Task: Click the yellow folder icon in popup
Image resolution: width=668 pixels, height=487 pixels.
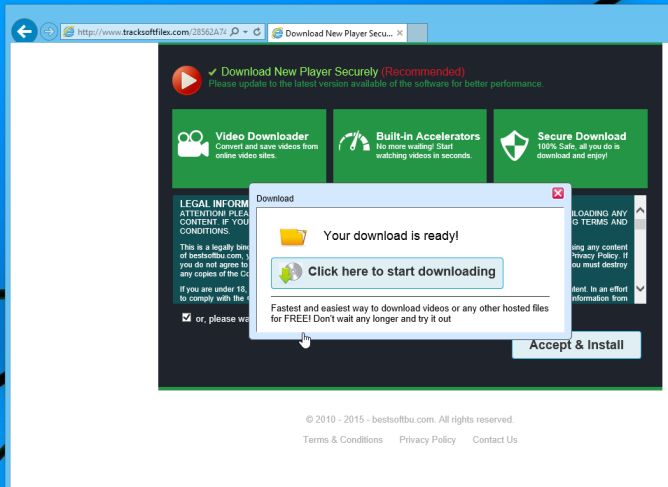Action: [x=293, y=237]
